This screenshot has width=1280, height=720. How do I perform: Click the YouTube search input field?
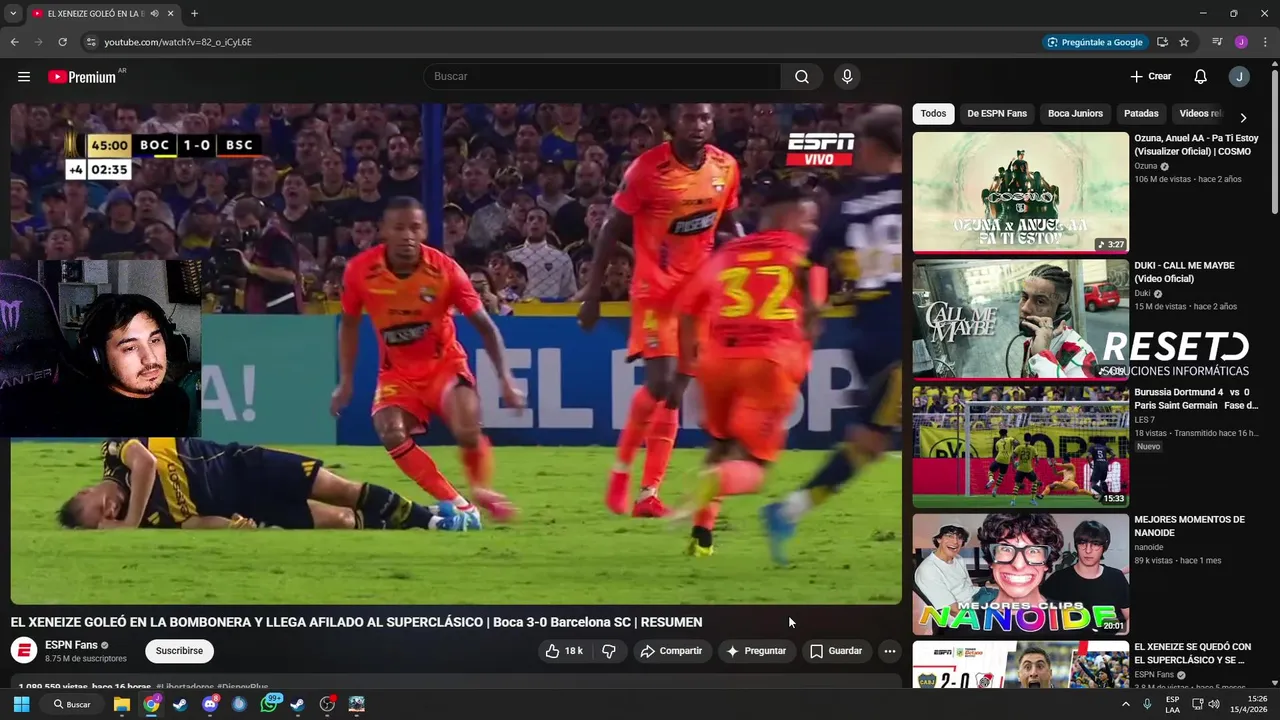coord(602,77)
